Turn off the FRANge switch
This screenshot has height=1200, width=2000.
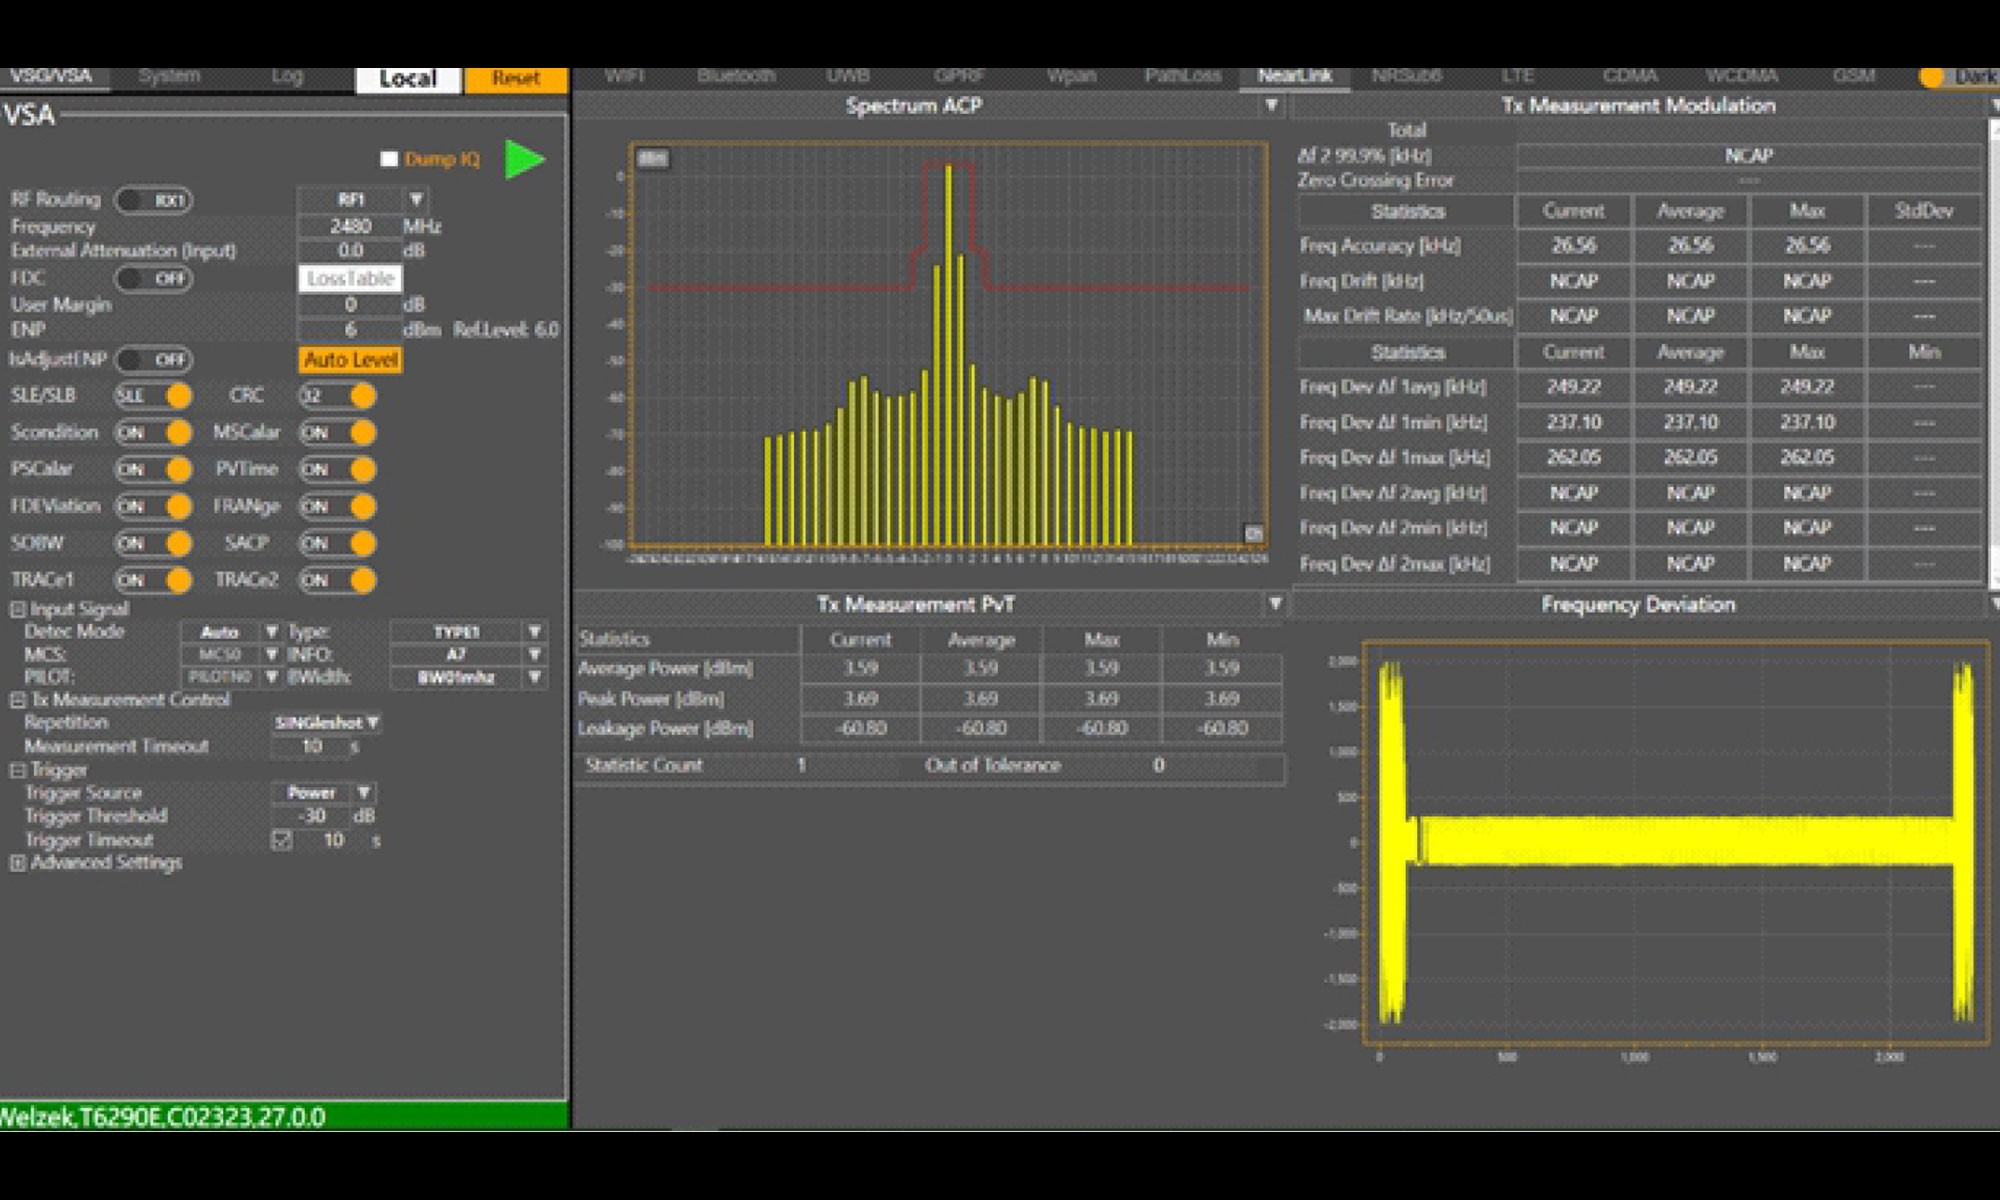pyautogui.click(x=337, y=506)
